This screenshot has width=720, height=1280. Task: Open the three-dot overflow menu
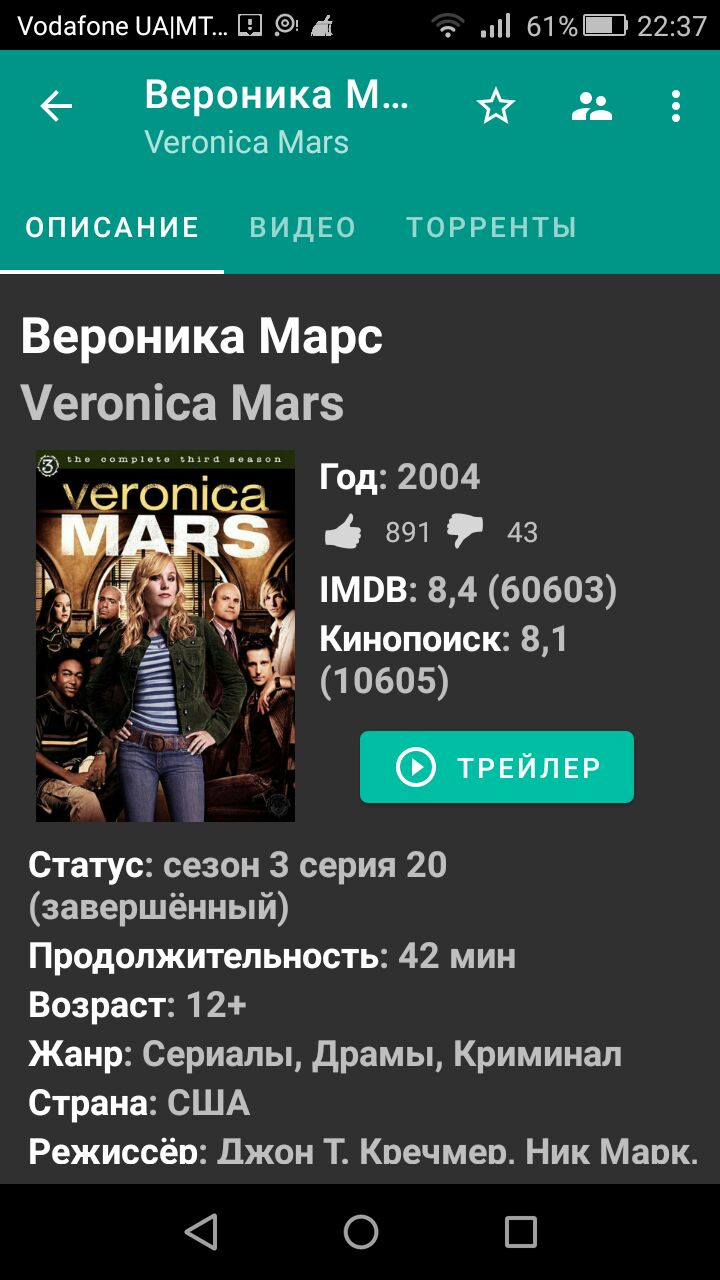(676, 106)
